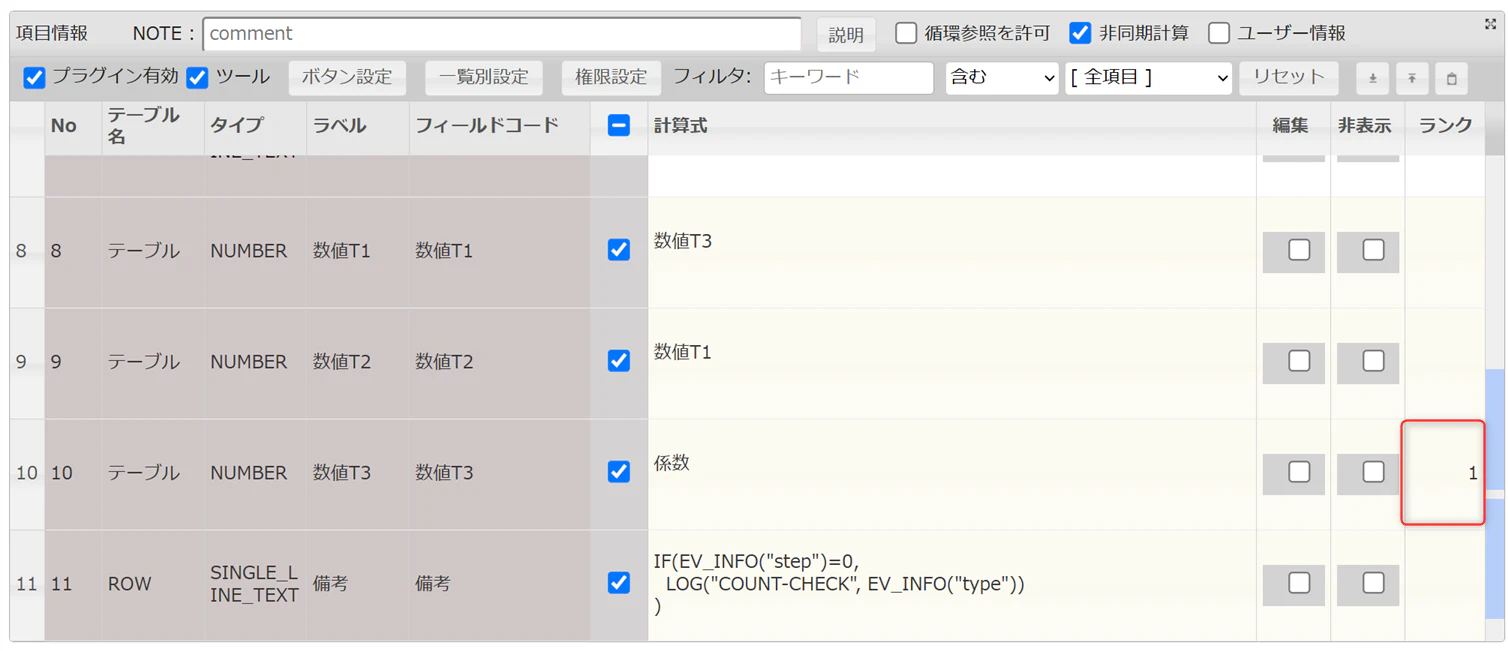Click the 数値T1 label cell in row 8

pos(358,251)
